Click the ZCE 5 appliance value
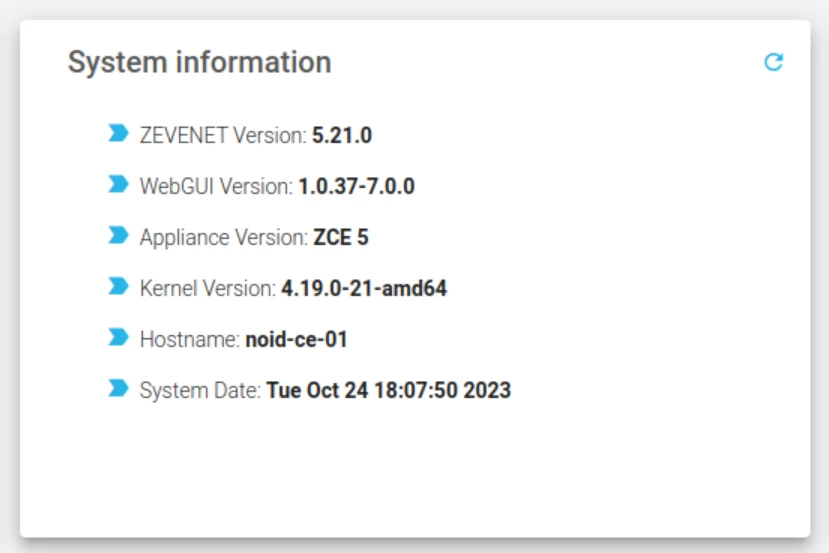Screen dimensions: 829x553 coord(341,237)
